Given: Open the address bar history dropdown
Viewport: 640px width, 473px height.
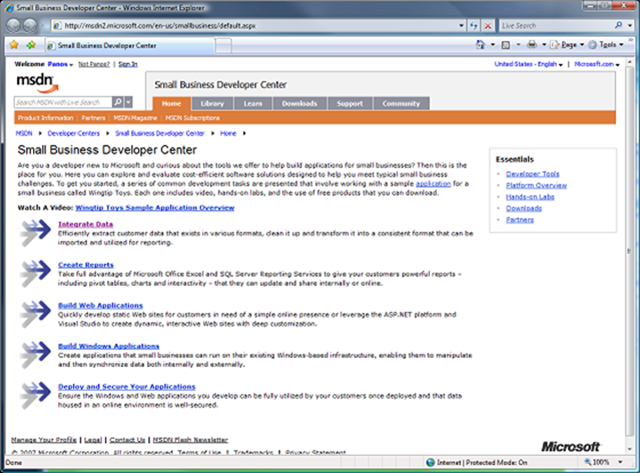Looking at the screenshot, I should point(461,26).
